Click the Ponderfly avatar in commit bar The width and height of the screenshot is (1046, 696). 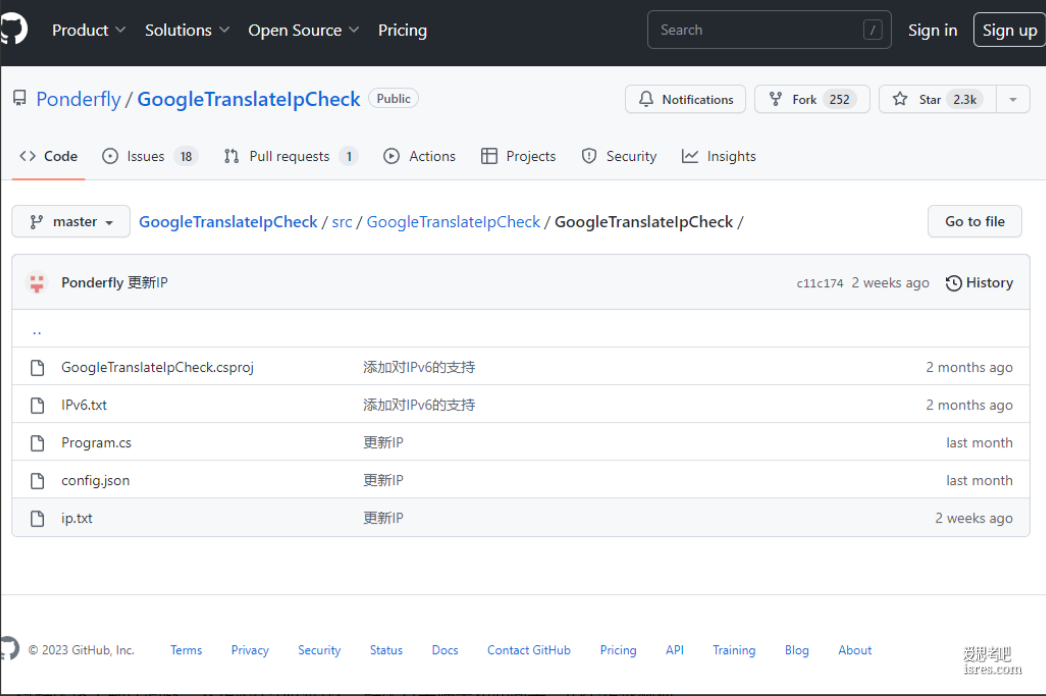click(37, 283)
